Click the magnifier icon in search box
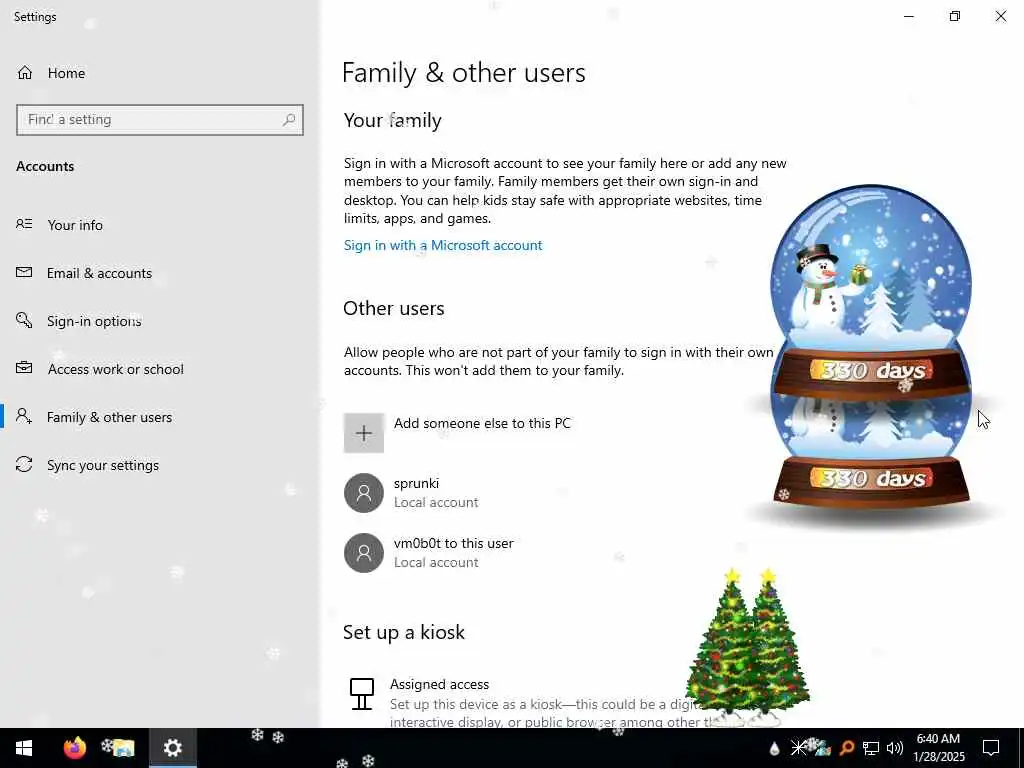 (289, 120)
